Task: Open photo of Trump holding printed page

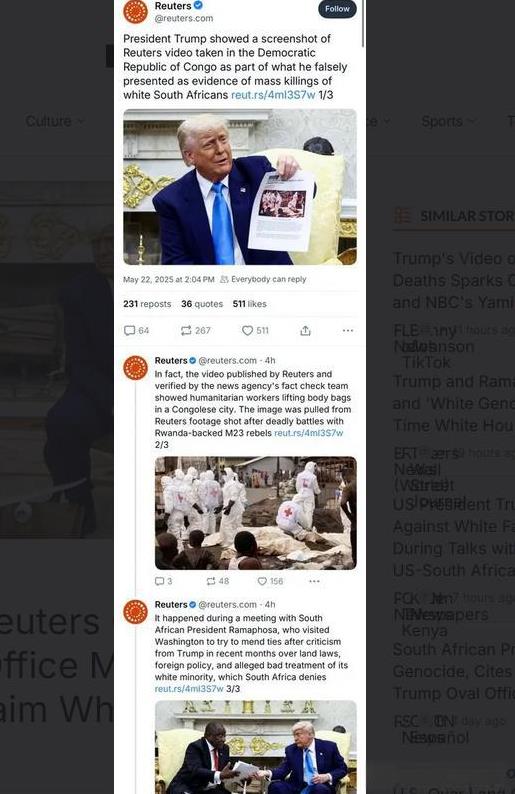Action: click(x=240, y=187)
